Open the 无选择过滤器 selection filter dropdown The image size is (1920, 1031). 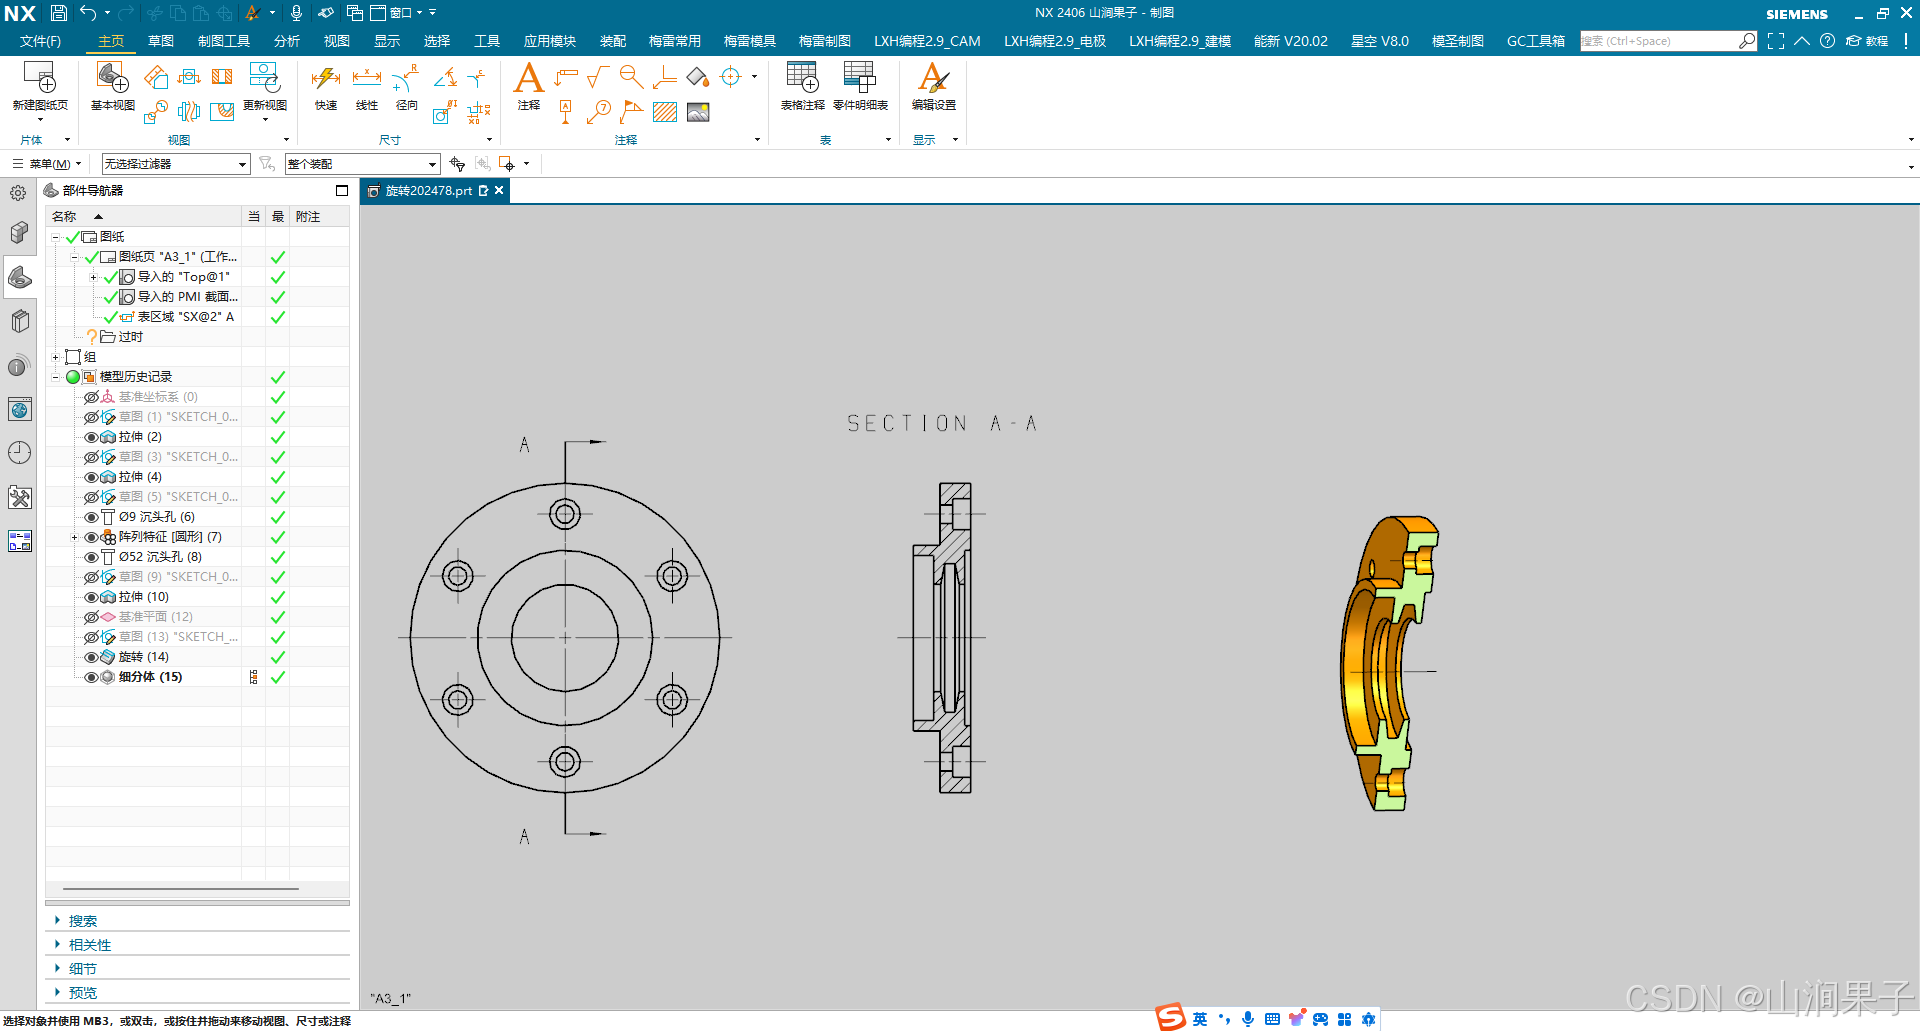point(175,164)
